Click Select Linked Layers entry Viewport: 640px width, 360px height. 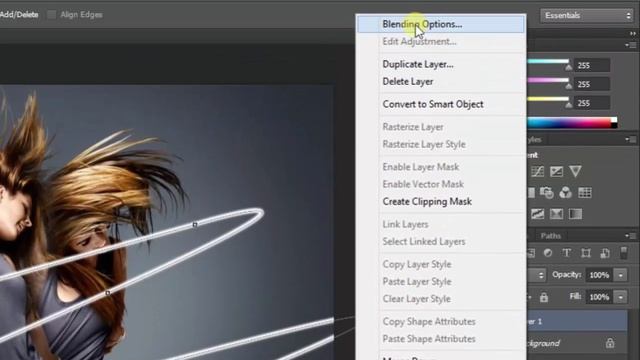pos(441,241)
